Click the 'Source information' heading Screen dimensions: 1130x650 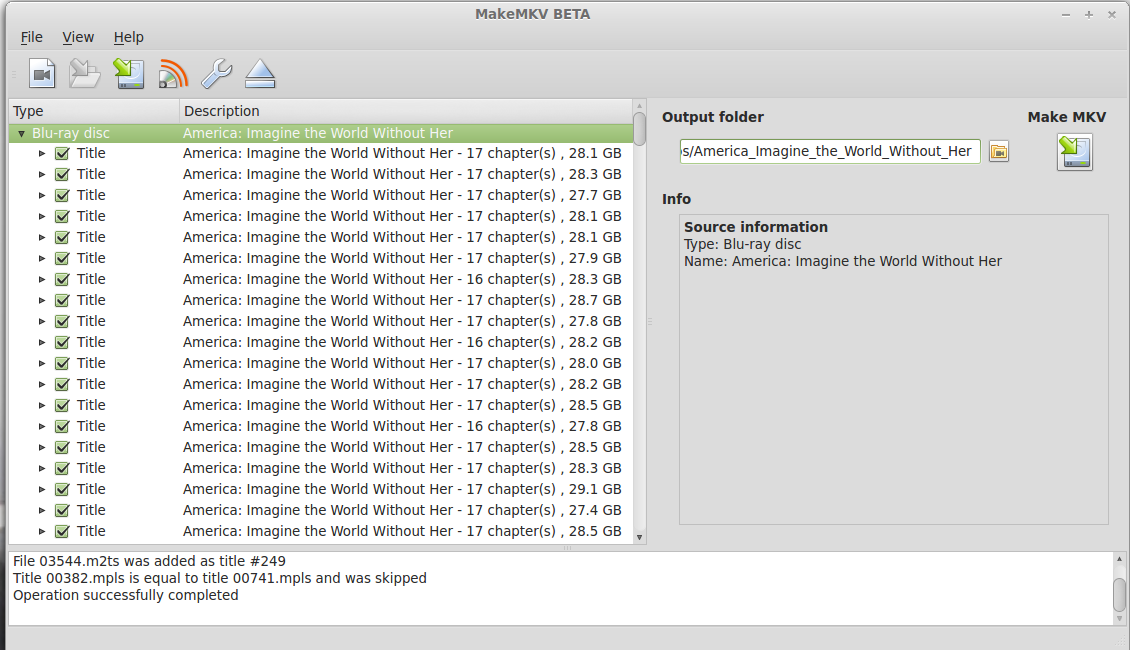(x=755, y=227)
